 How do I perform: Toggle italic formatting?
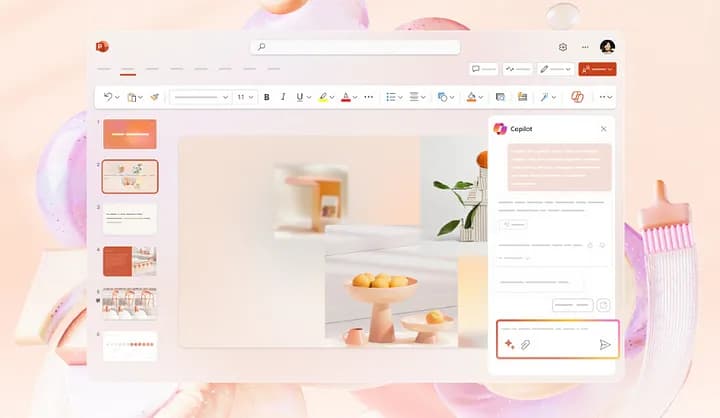283,97
